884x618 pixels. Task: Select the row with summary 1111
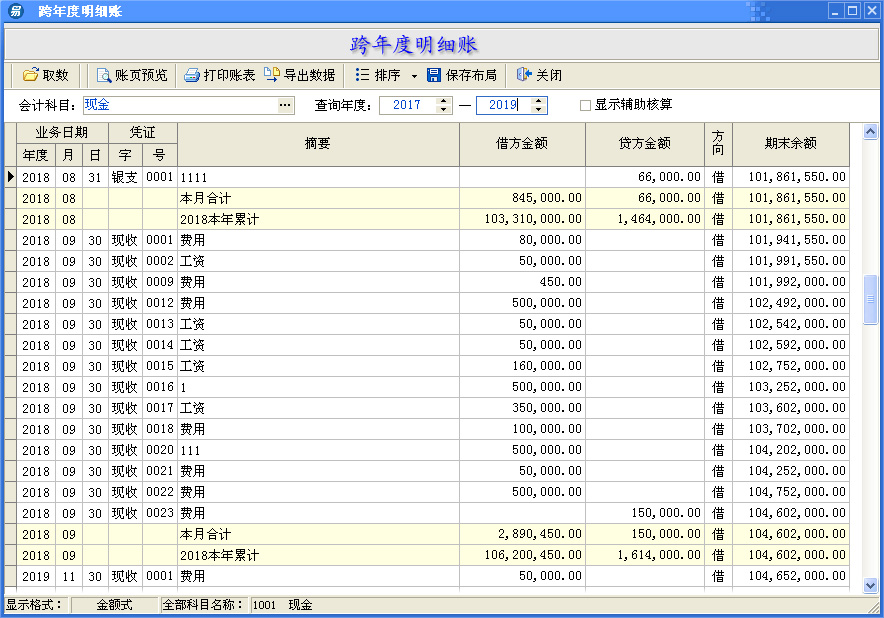(x=427, y=177)
